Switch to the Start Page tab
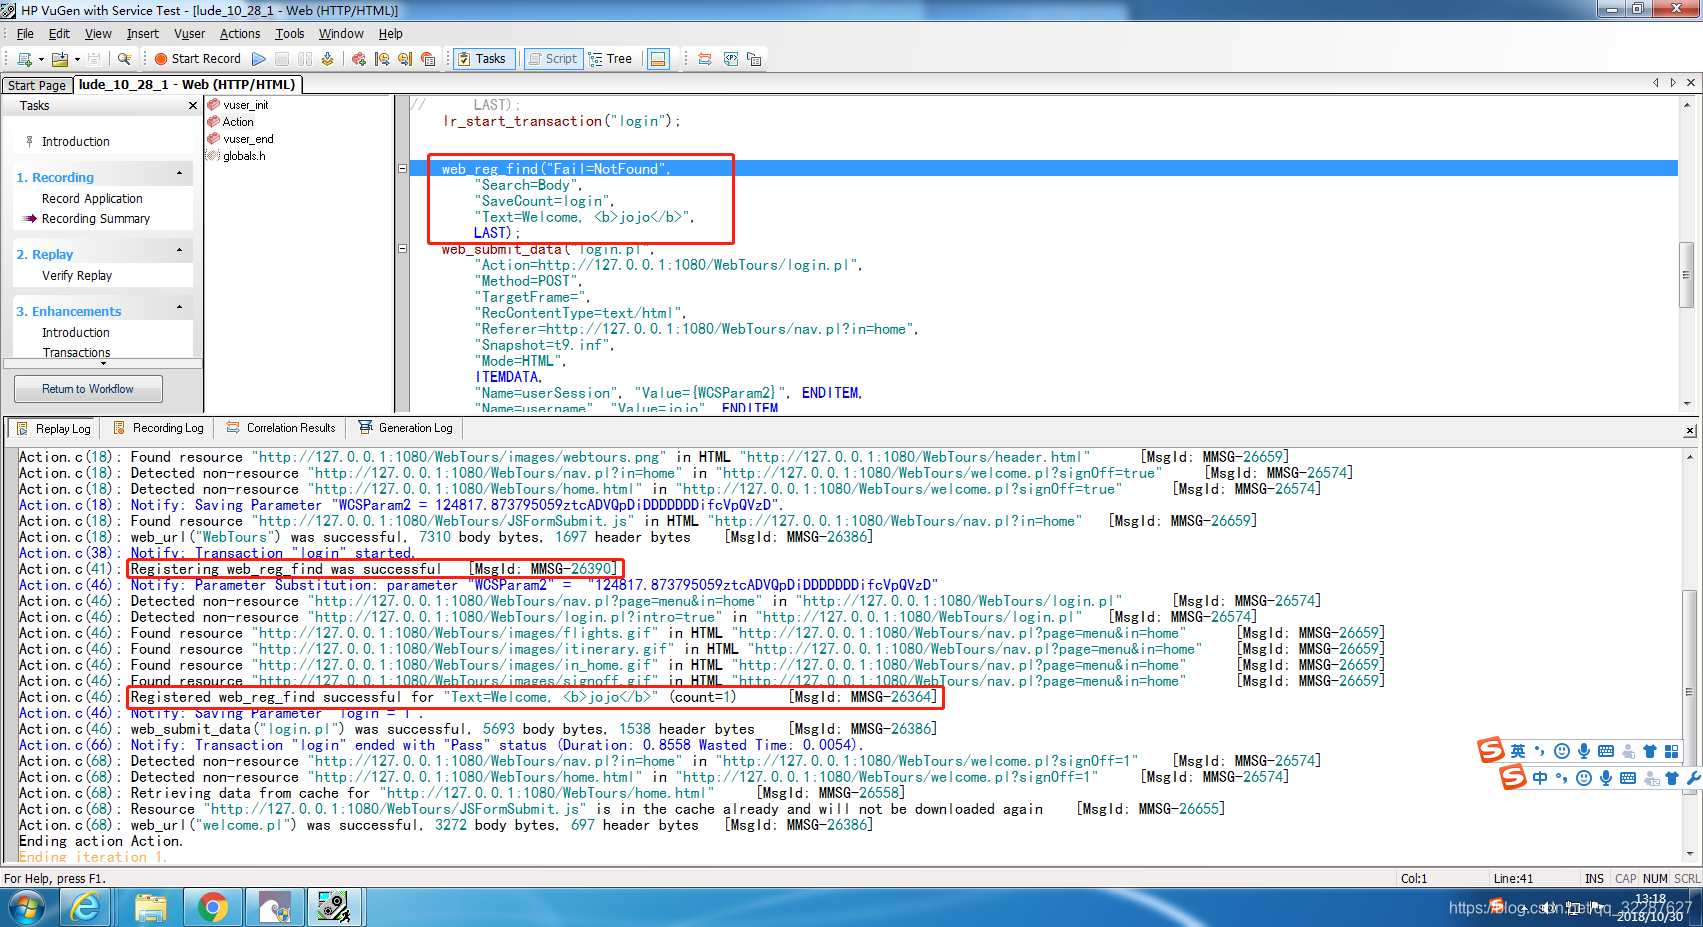Viewport: 1703px width, 927px height. coord(37,86)
